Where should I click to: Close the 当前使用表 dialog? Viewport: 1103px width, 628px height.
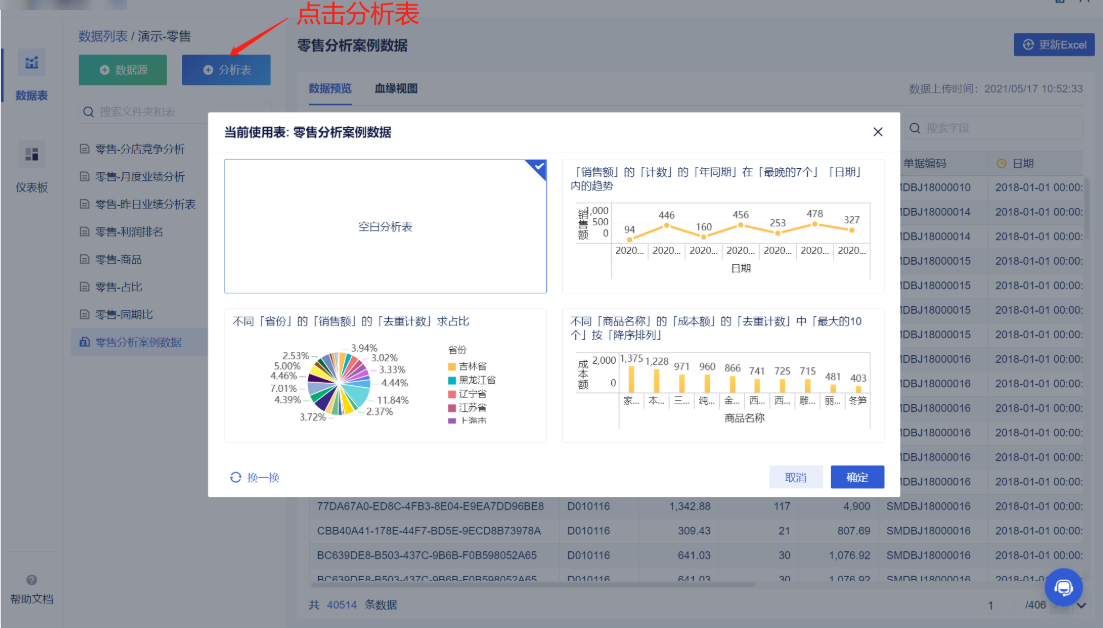click(x=878, y=132)
